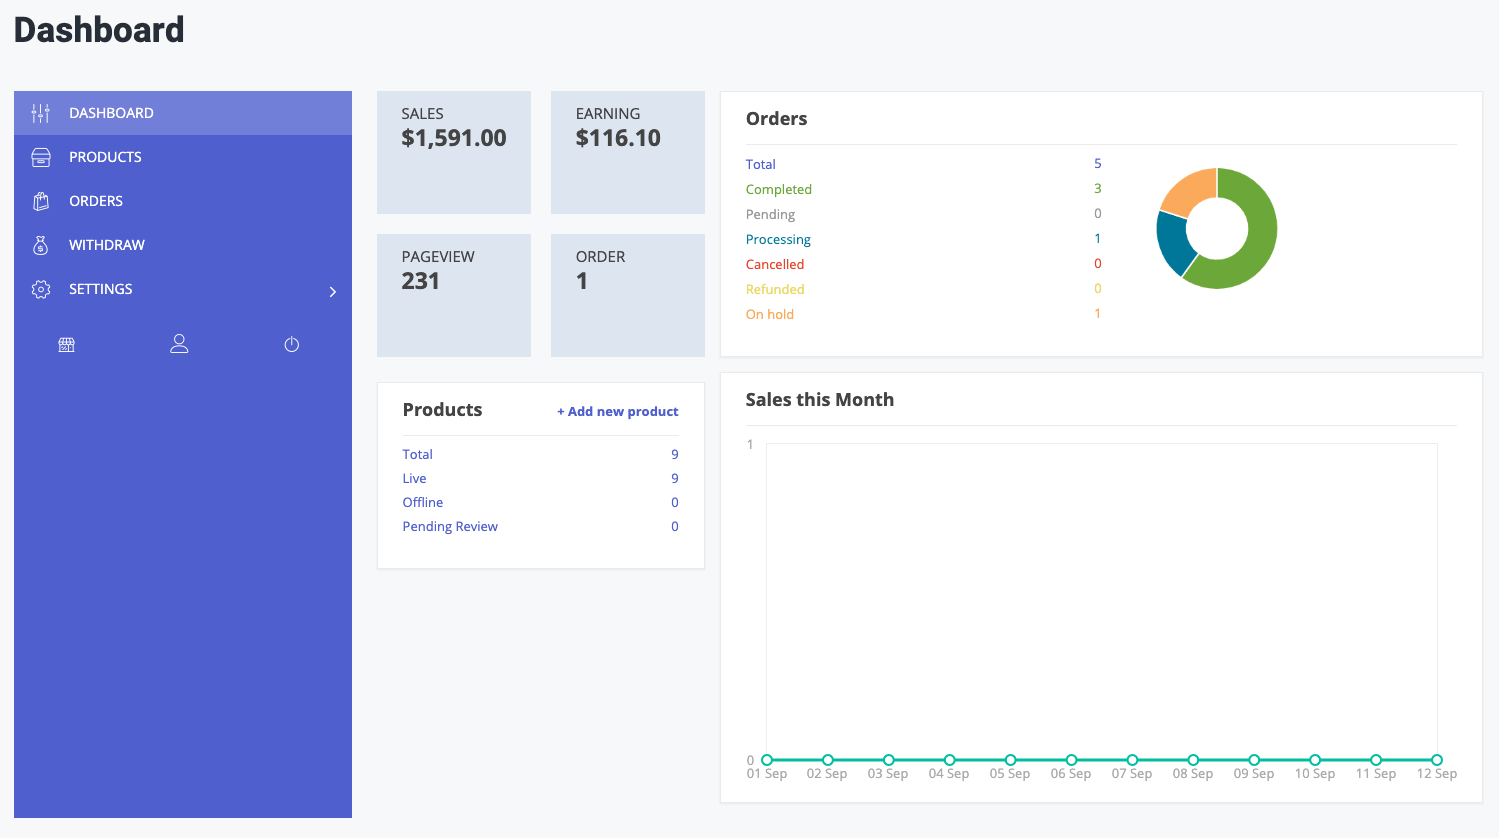Open the Pending Review products link
1499x838 pixels.
point(450,526)
